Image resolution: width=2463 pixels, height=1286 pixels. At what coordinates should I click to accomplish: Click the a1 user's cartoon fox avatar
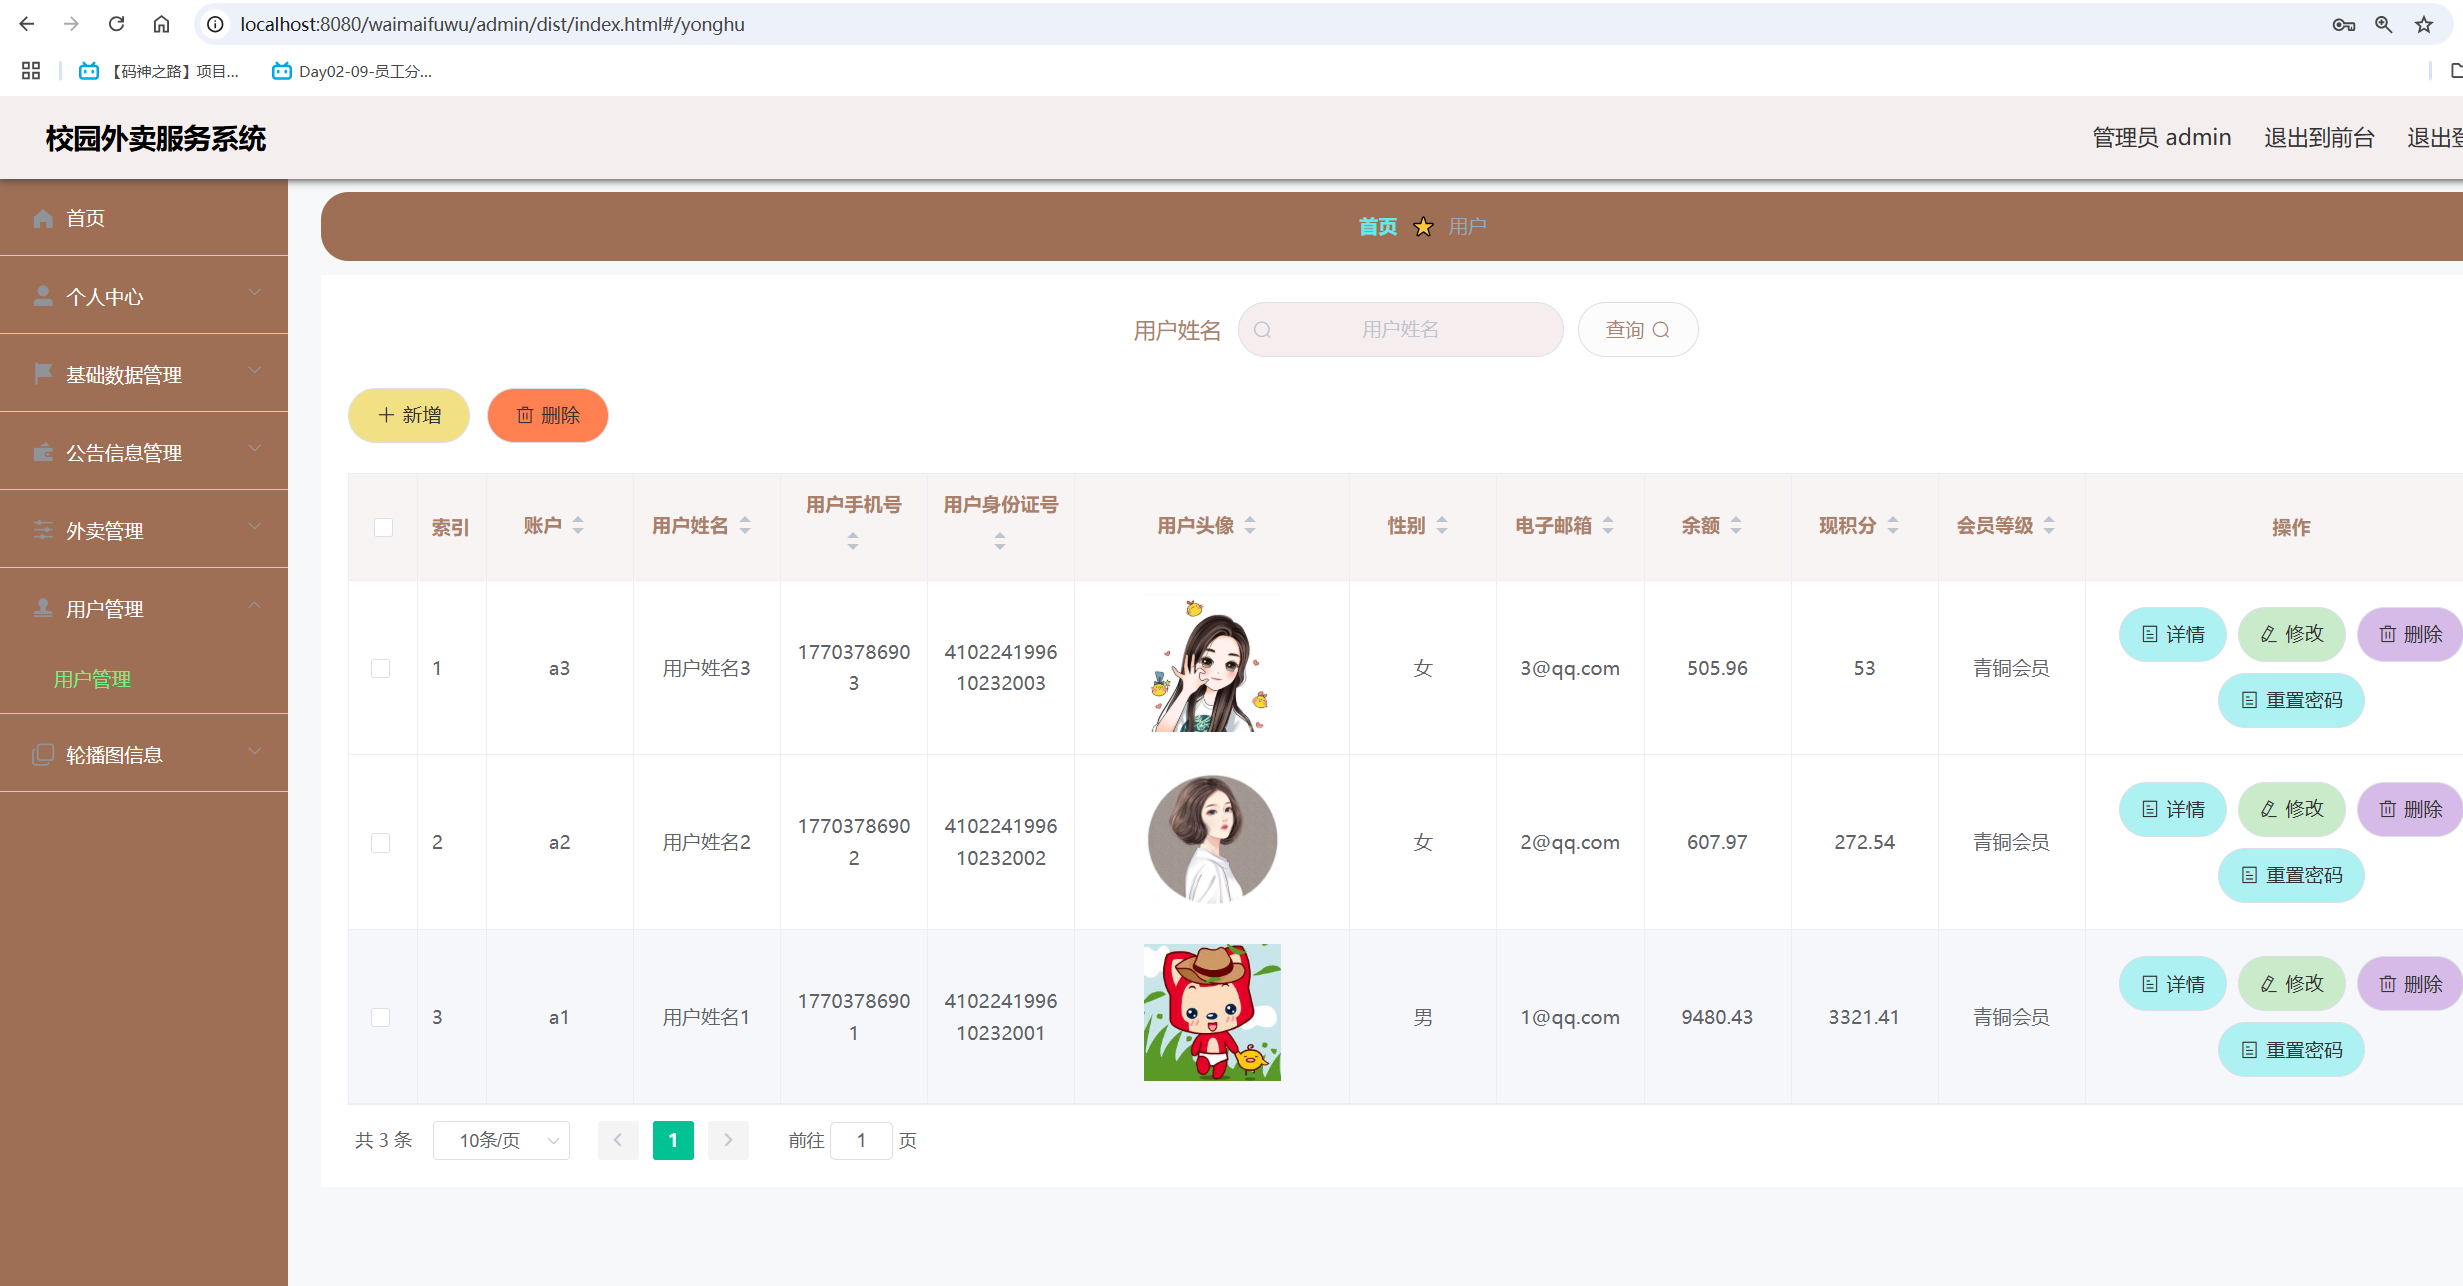1212,1012
